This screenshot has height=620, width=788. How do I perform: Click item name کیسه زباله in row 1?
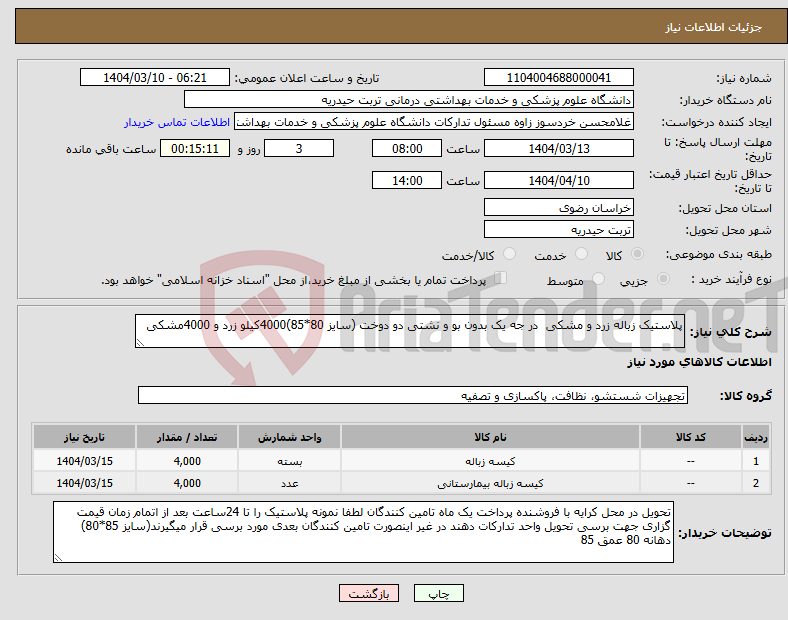[490, 461]
